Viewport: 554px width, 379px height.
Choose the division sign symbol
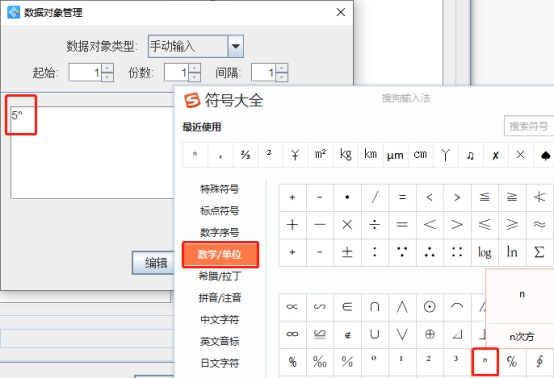375,225
